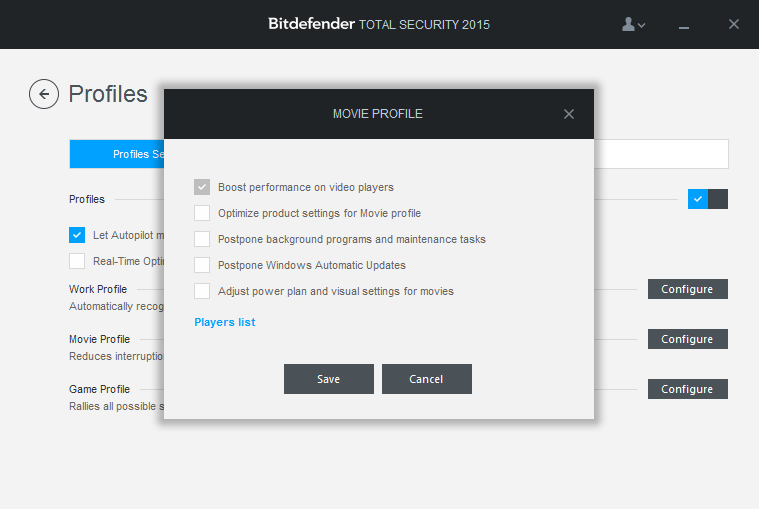
Task: Enable Postpone Windows Automatic Updates
Action: tap(202, 265)
